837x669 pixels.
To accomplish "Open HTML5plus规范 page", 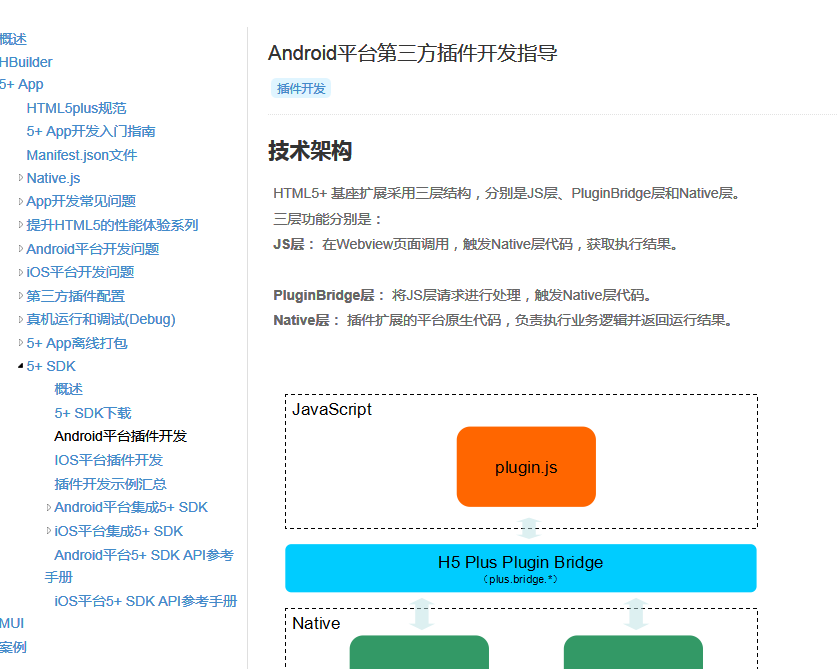I will tap(76, 108).
